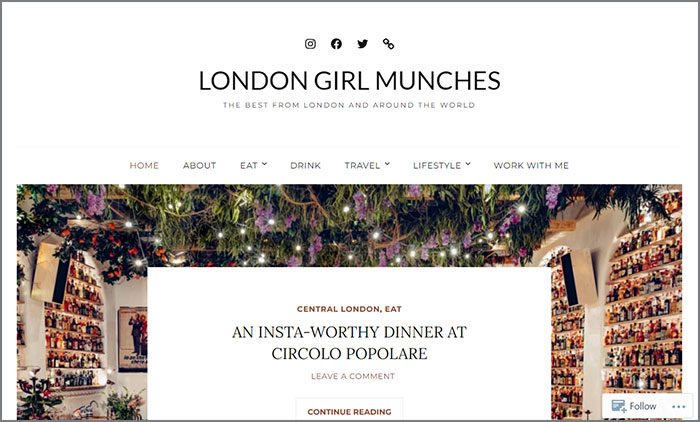Click the Follow icon in bottom bar

click(619, 406)
